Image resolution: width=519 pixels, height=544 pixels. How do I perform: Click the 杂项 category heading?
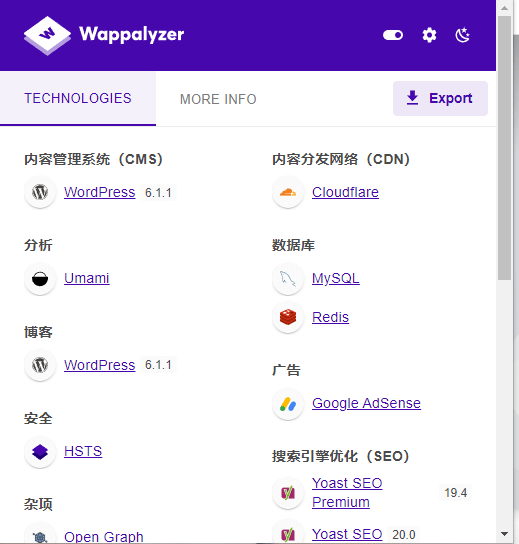click(x=38, y=504)
